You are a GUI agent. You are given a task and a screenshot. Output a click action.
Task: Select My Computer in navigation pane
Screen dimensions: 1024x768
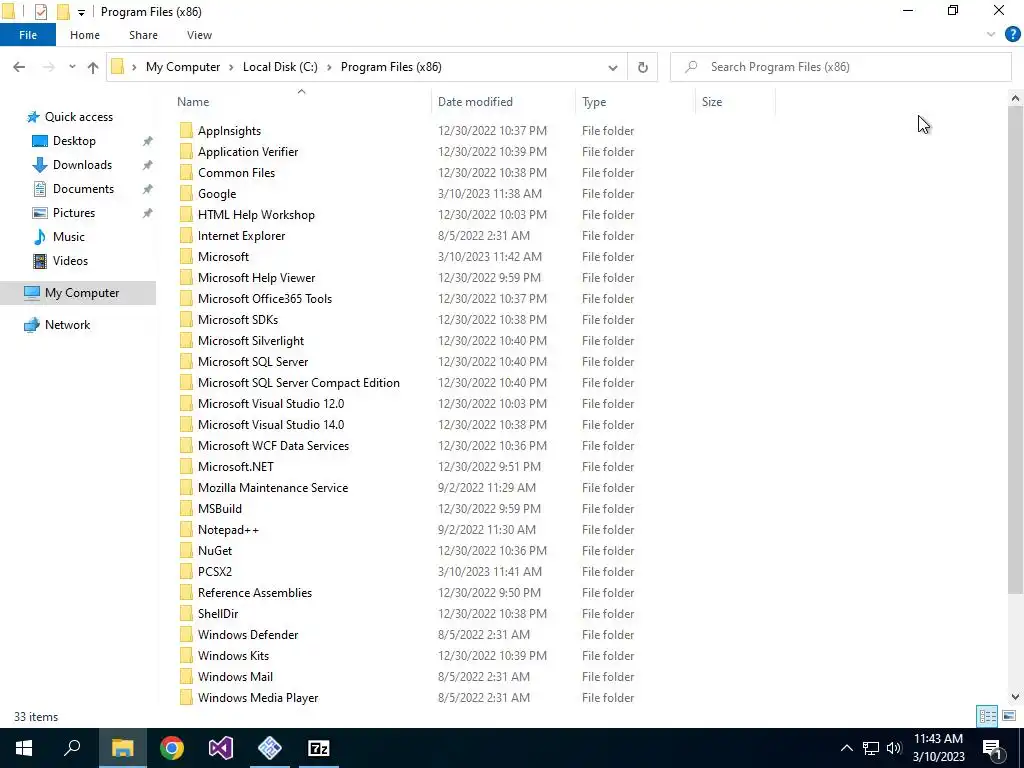pos(78,293)
